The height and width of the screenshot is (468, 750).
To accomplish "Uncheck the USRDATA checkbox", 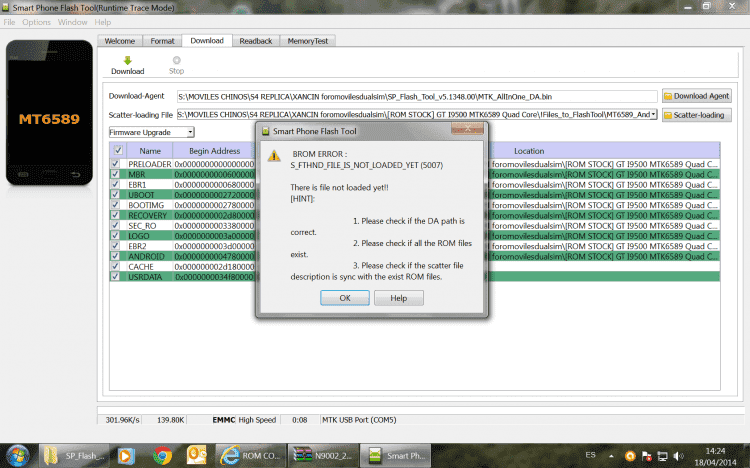I will pos(115,277).
